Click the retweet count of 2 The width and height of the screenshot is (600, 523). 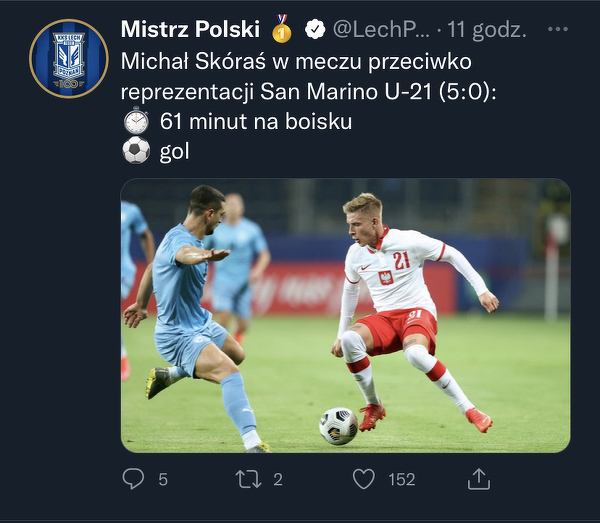coord(278,480)
